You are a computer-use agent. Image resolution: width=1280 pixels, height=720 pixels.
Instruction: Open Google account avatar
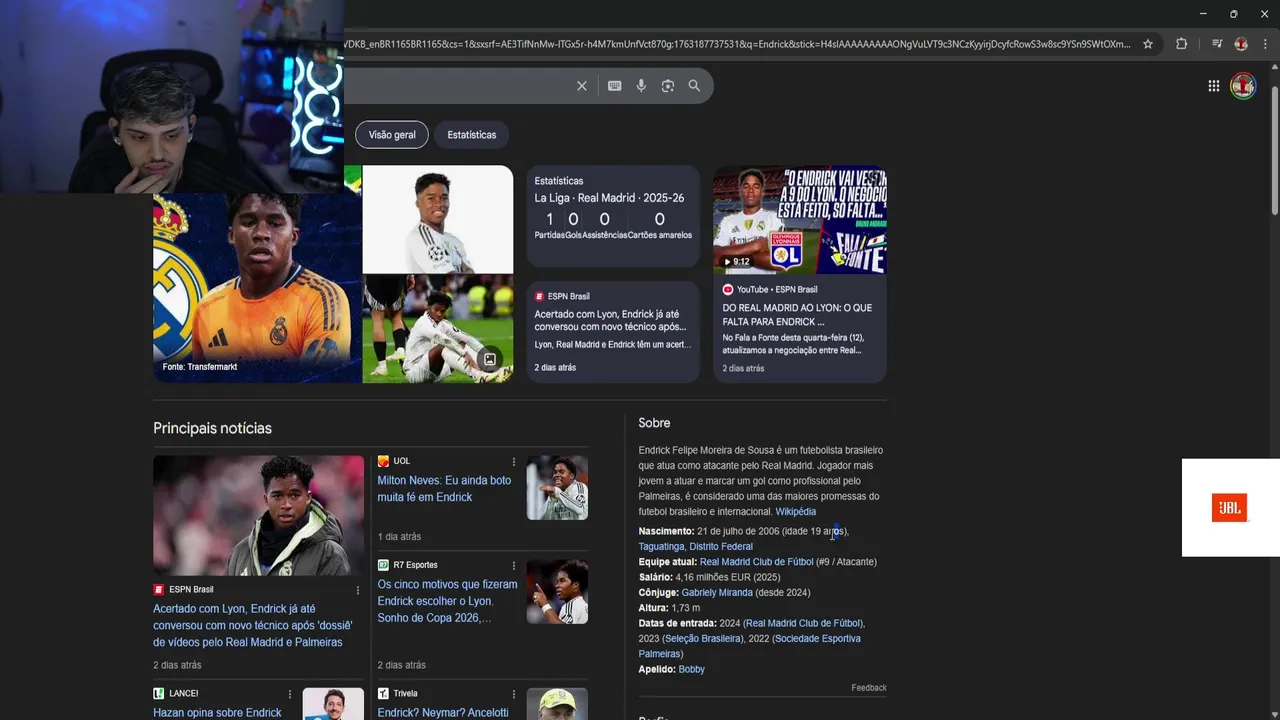click(x=1243, y=86)
